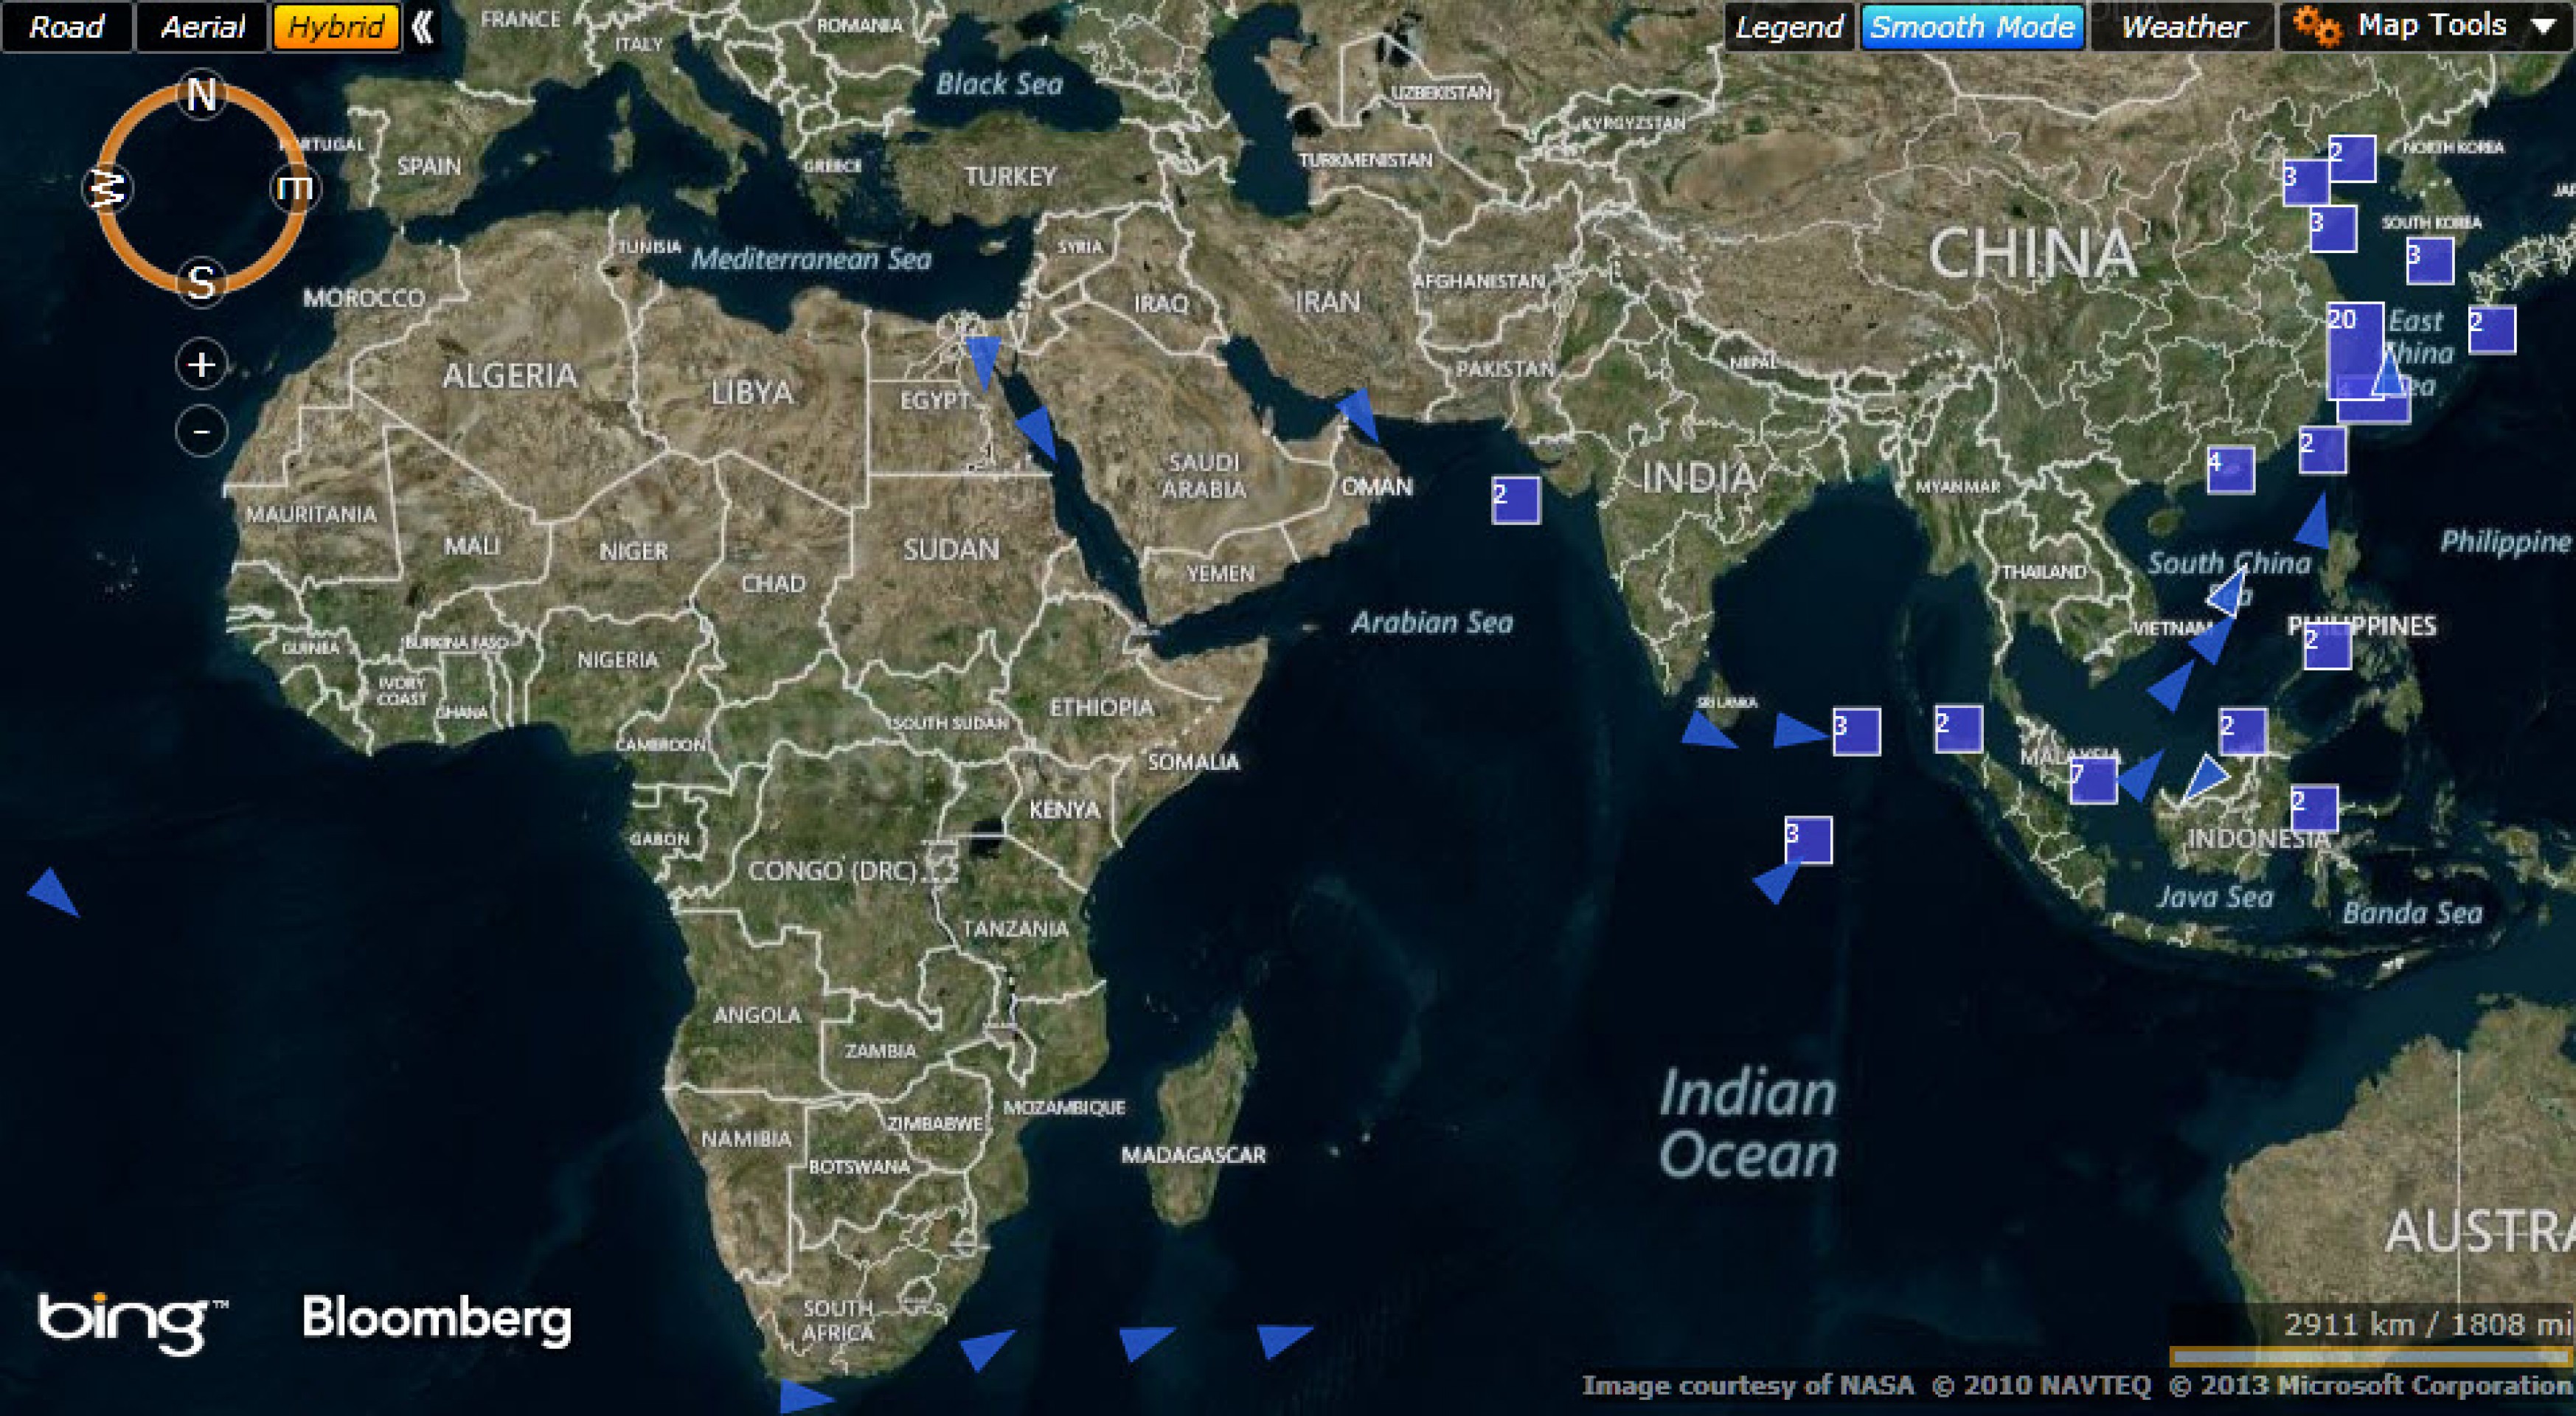This screenshot has width=2576, height=1416.
Task: Pan west using compass W
Action: point(107,188)
